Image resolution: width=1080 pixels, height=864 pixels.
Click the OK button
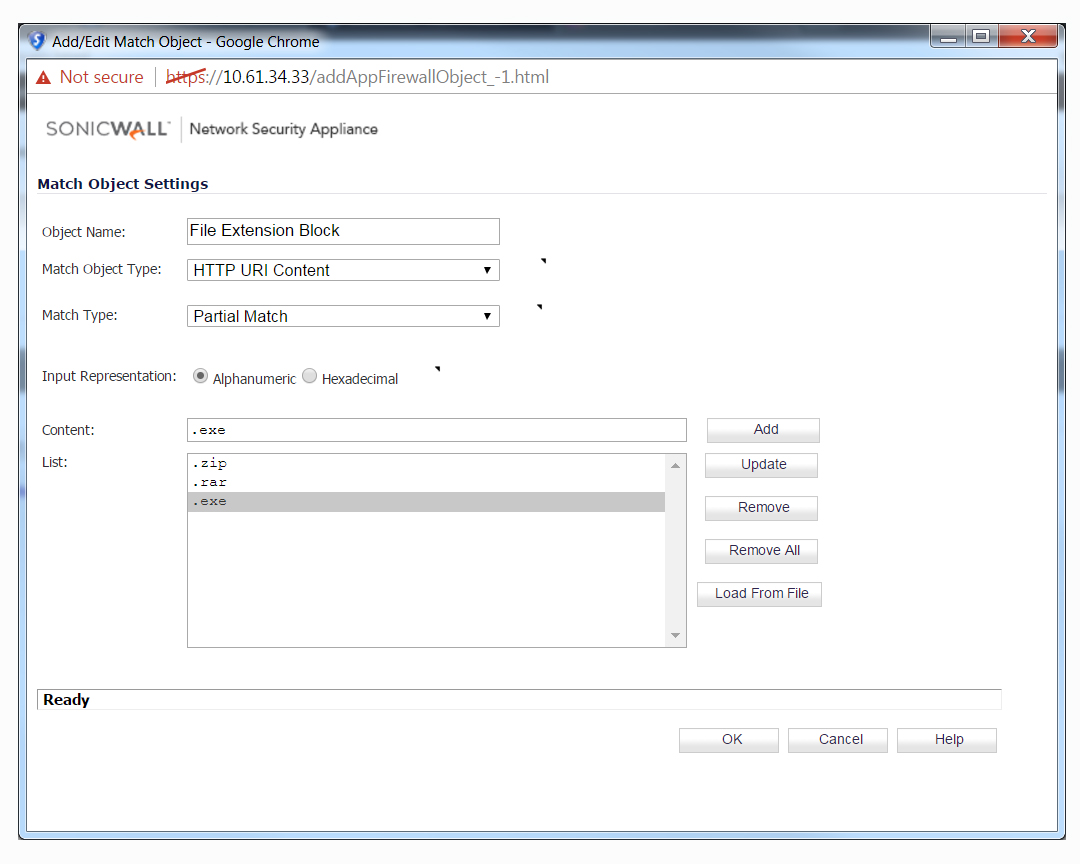pos(729,740)
